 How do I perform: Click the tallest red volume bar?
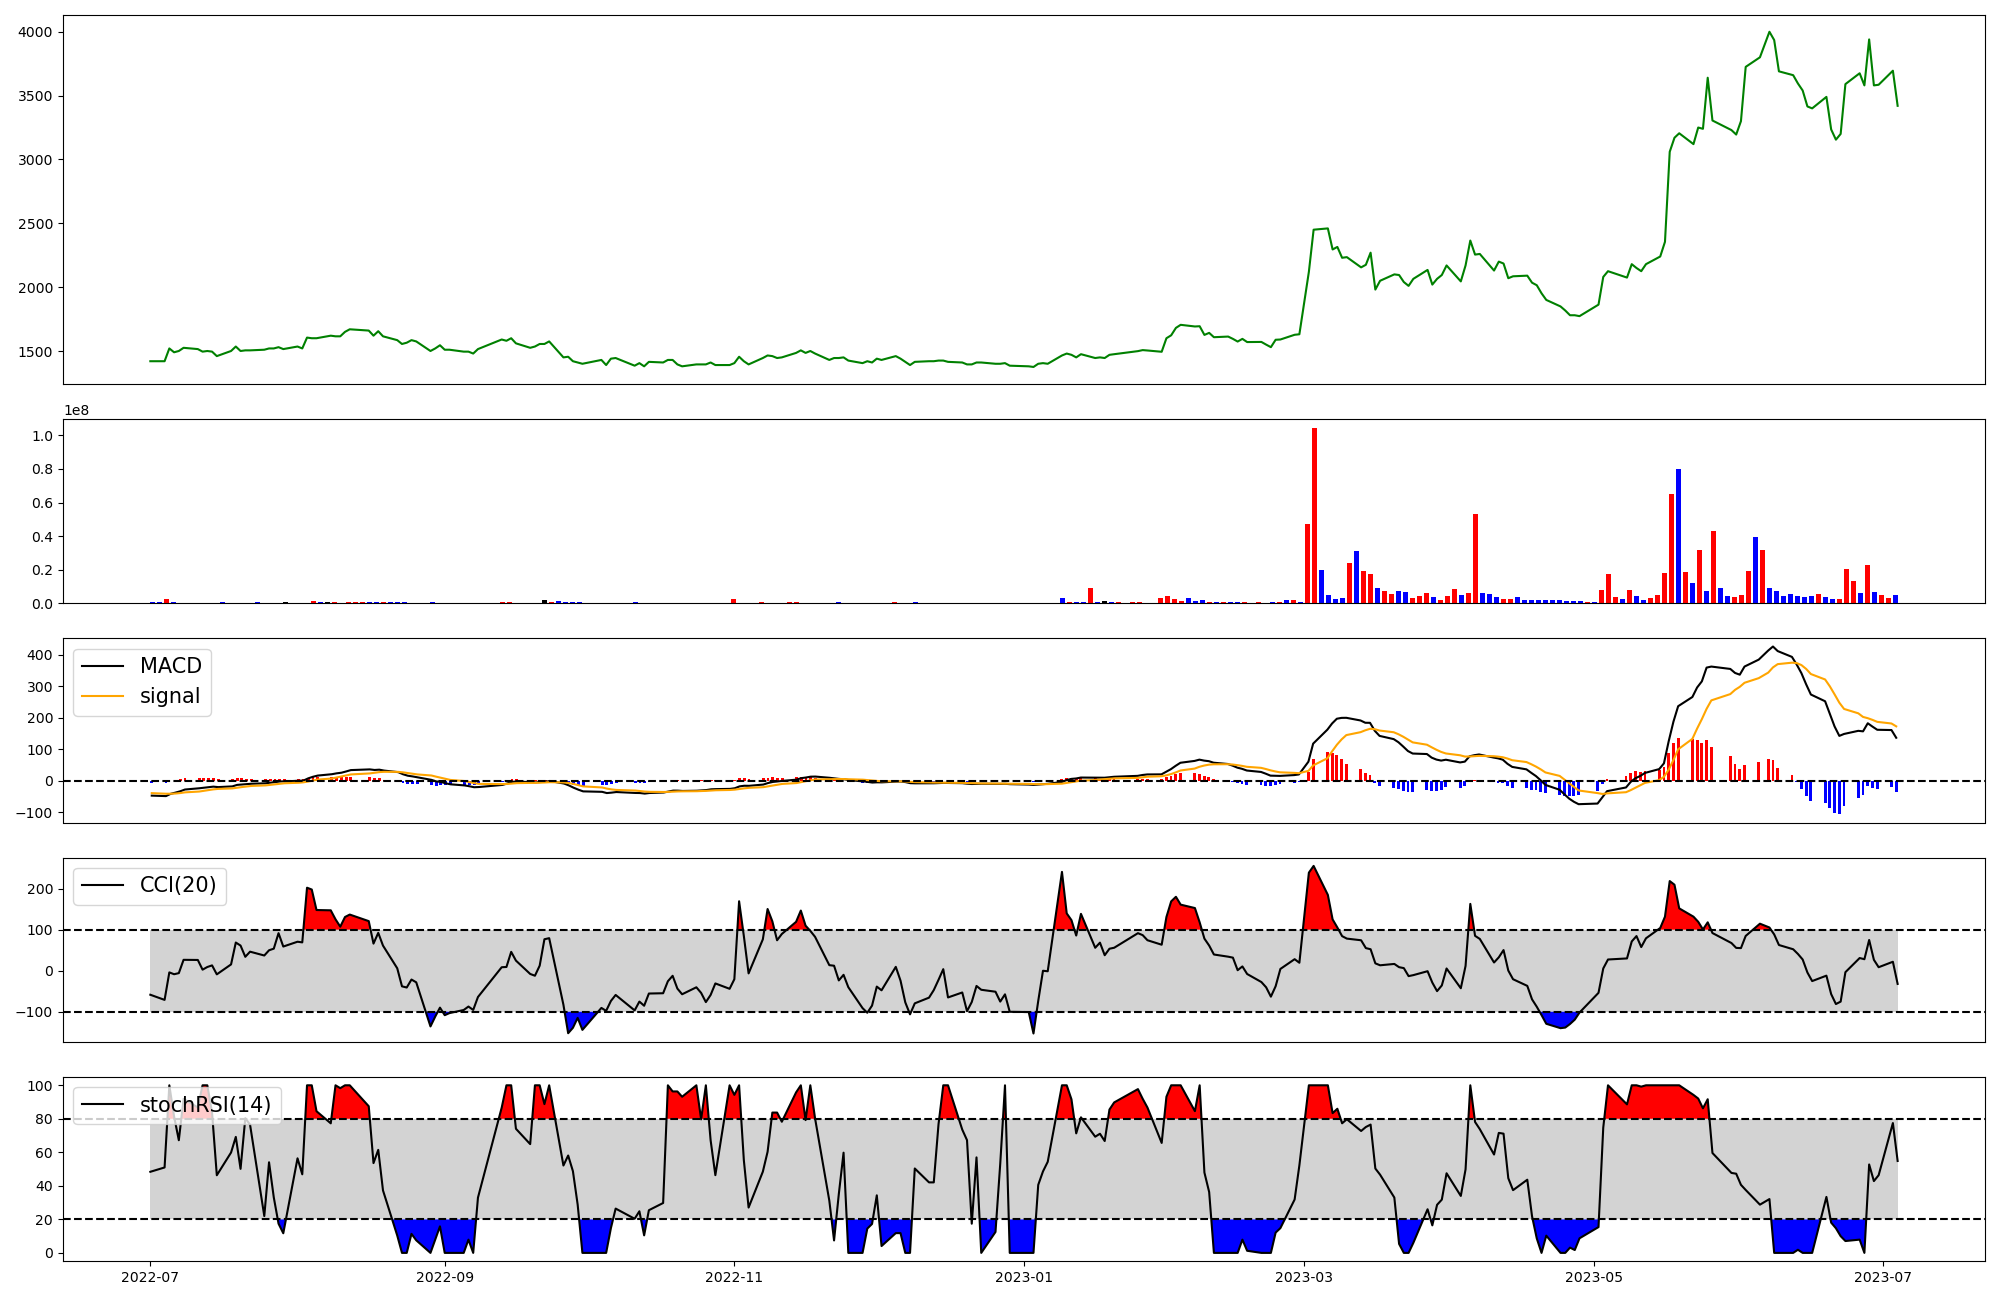(1314, 515)
